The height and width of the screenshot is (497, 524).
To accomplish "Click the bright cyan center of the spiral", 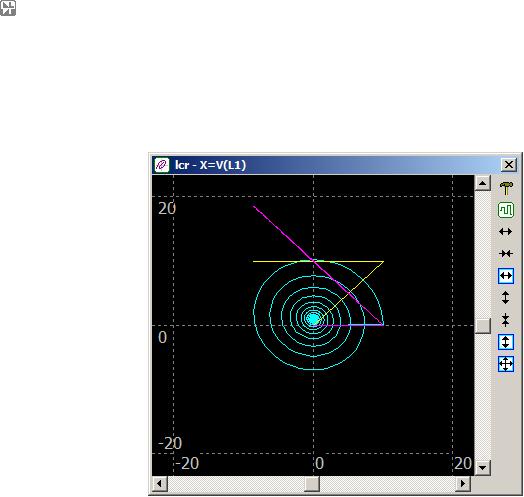I will (313, 319).
